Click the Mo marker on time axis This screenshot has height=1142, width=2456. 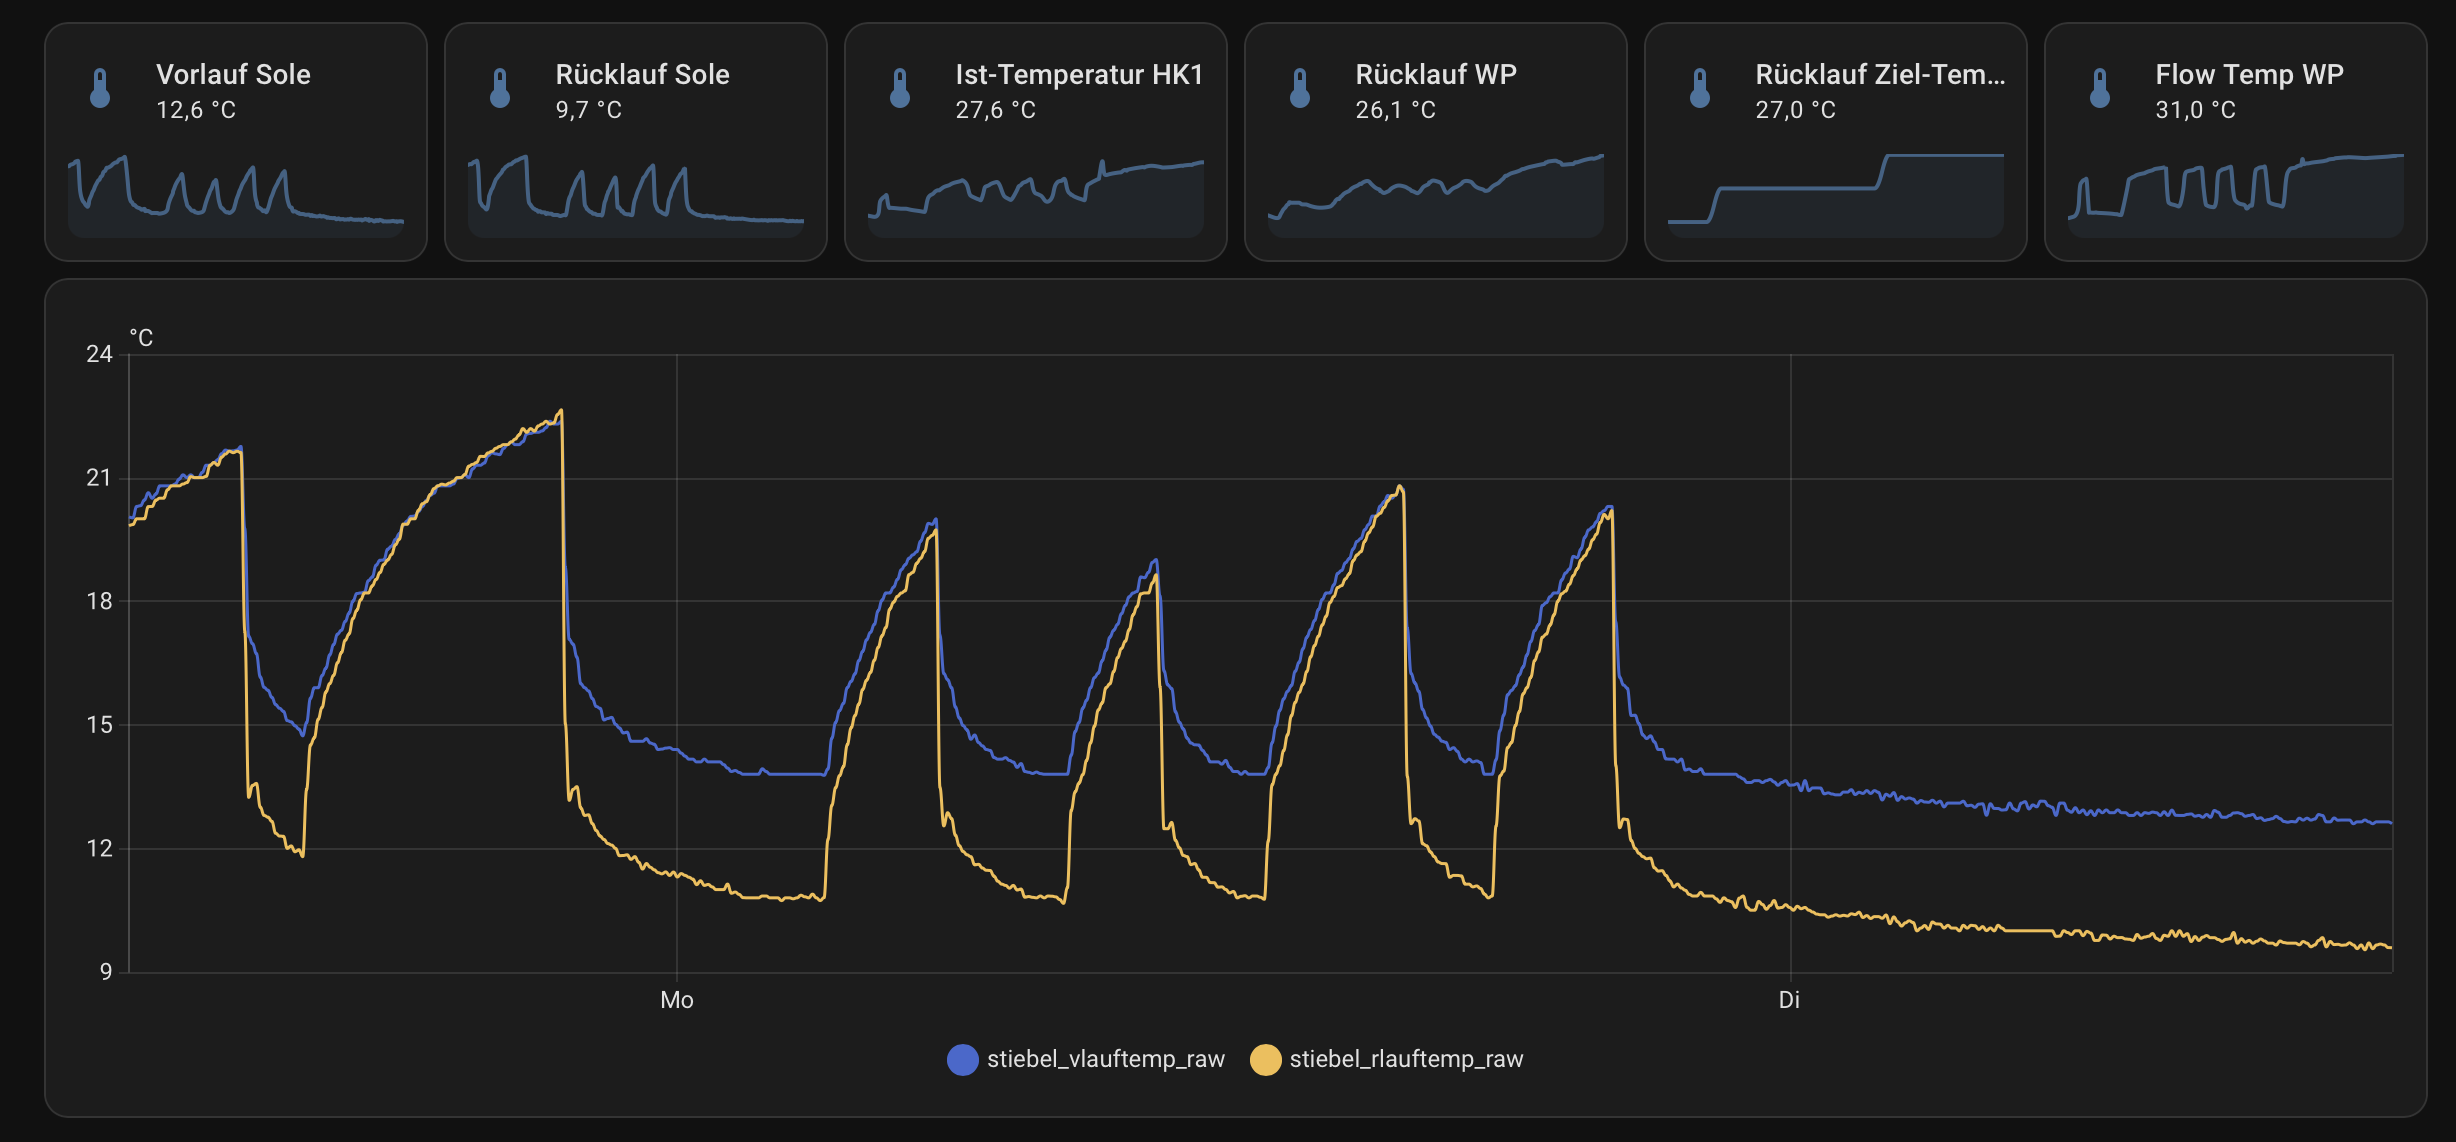click(677, 1000)
